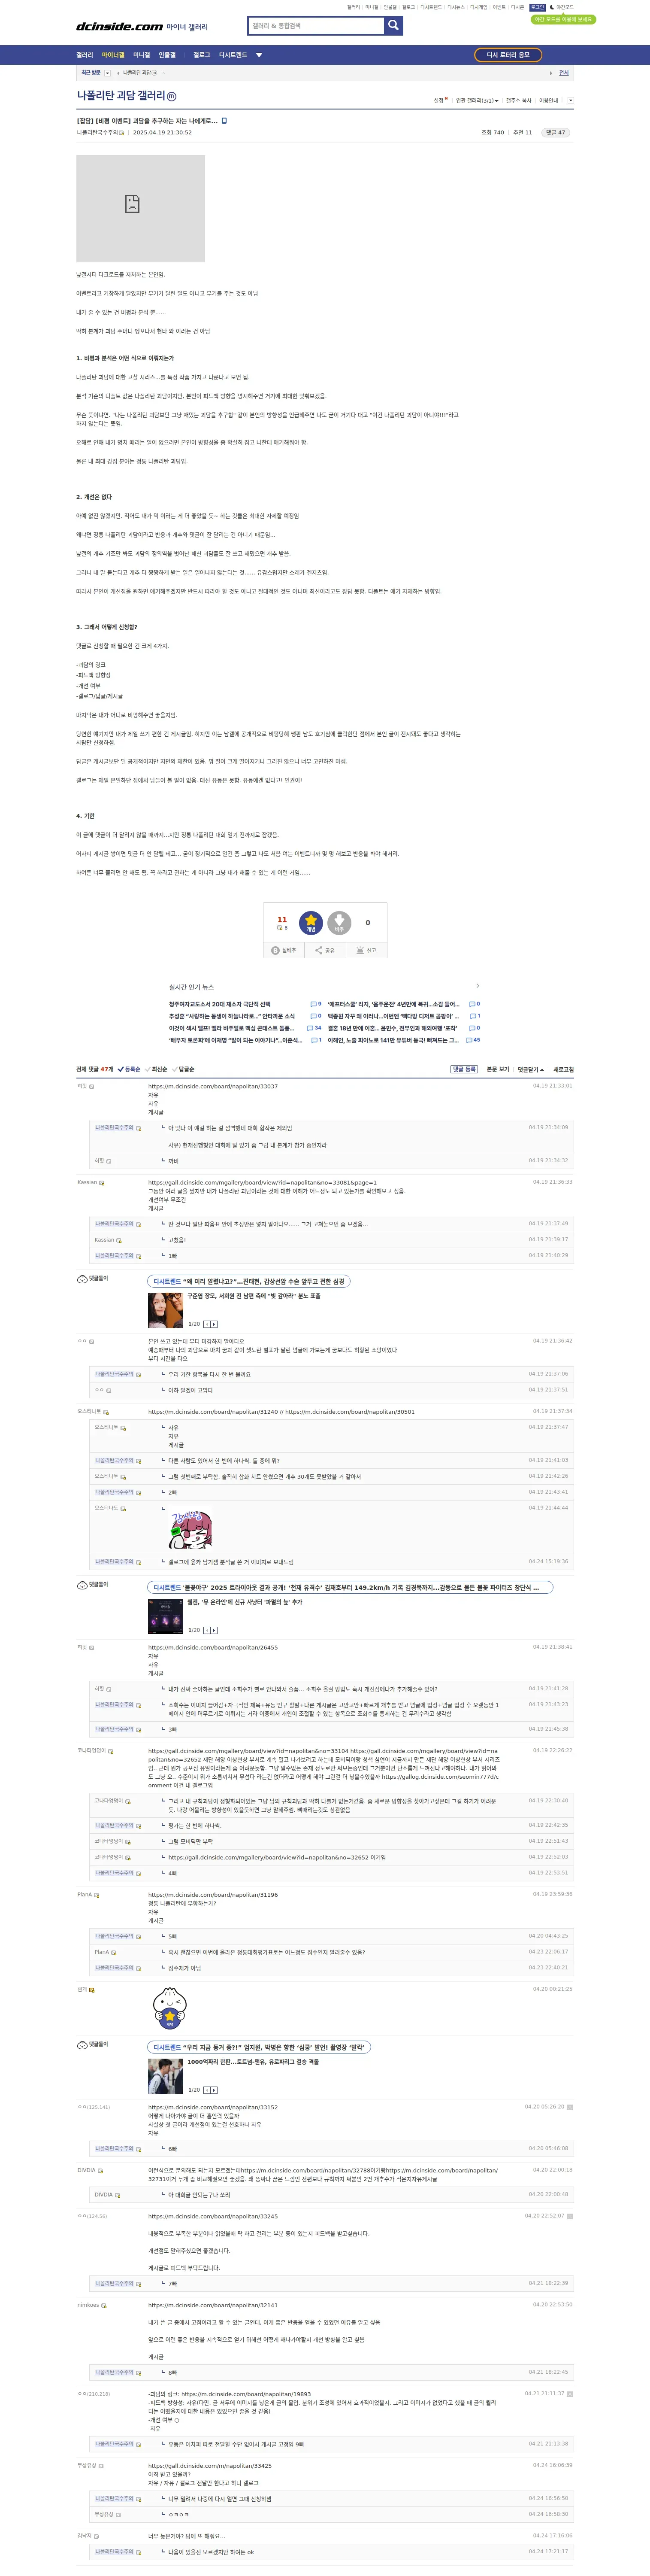The height and width of the screenshot is (2576, 650).
Task: Click the thumbnail of 진태현 trend article
Action: (165, 1309)
